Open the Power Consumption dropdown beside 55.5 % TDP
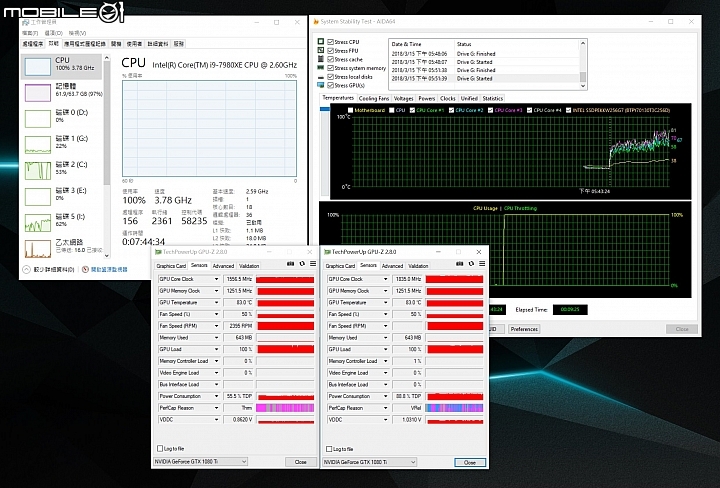The width and height of the screenshot is (720, 488). (x=216, y=396)
